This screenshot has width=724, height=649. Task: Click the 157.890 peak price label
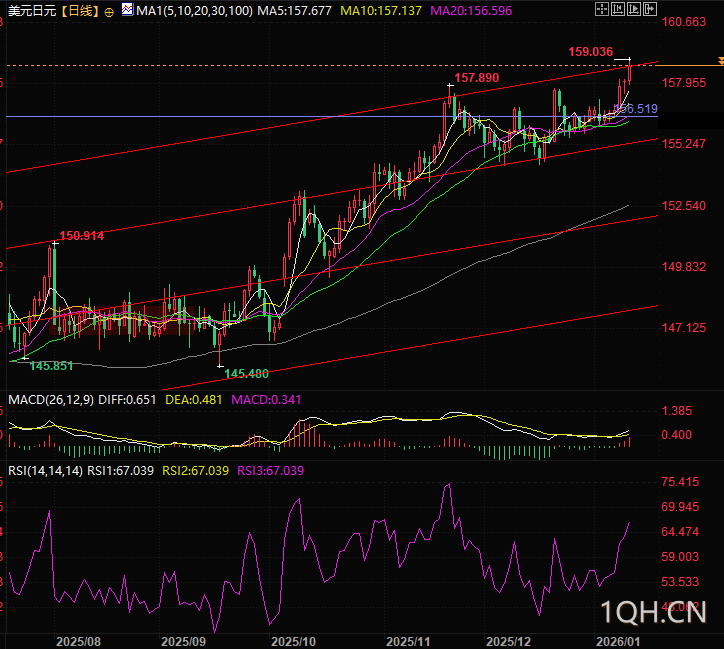point(476,77)
